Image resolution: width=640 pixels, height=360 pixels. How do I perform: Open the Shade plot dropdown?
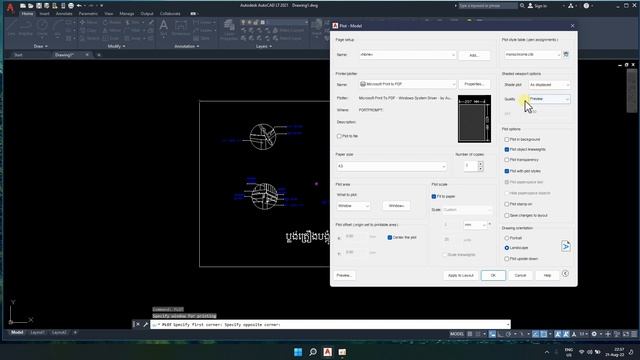pos(549,84)
